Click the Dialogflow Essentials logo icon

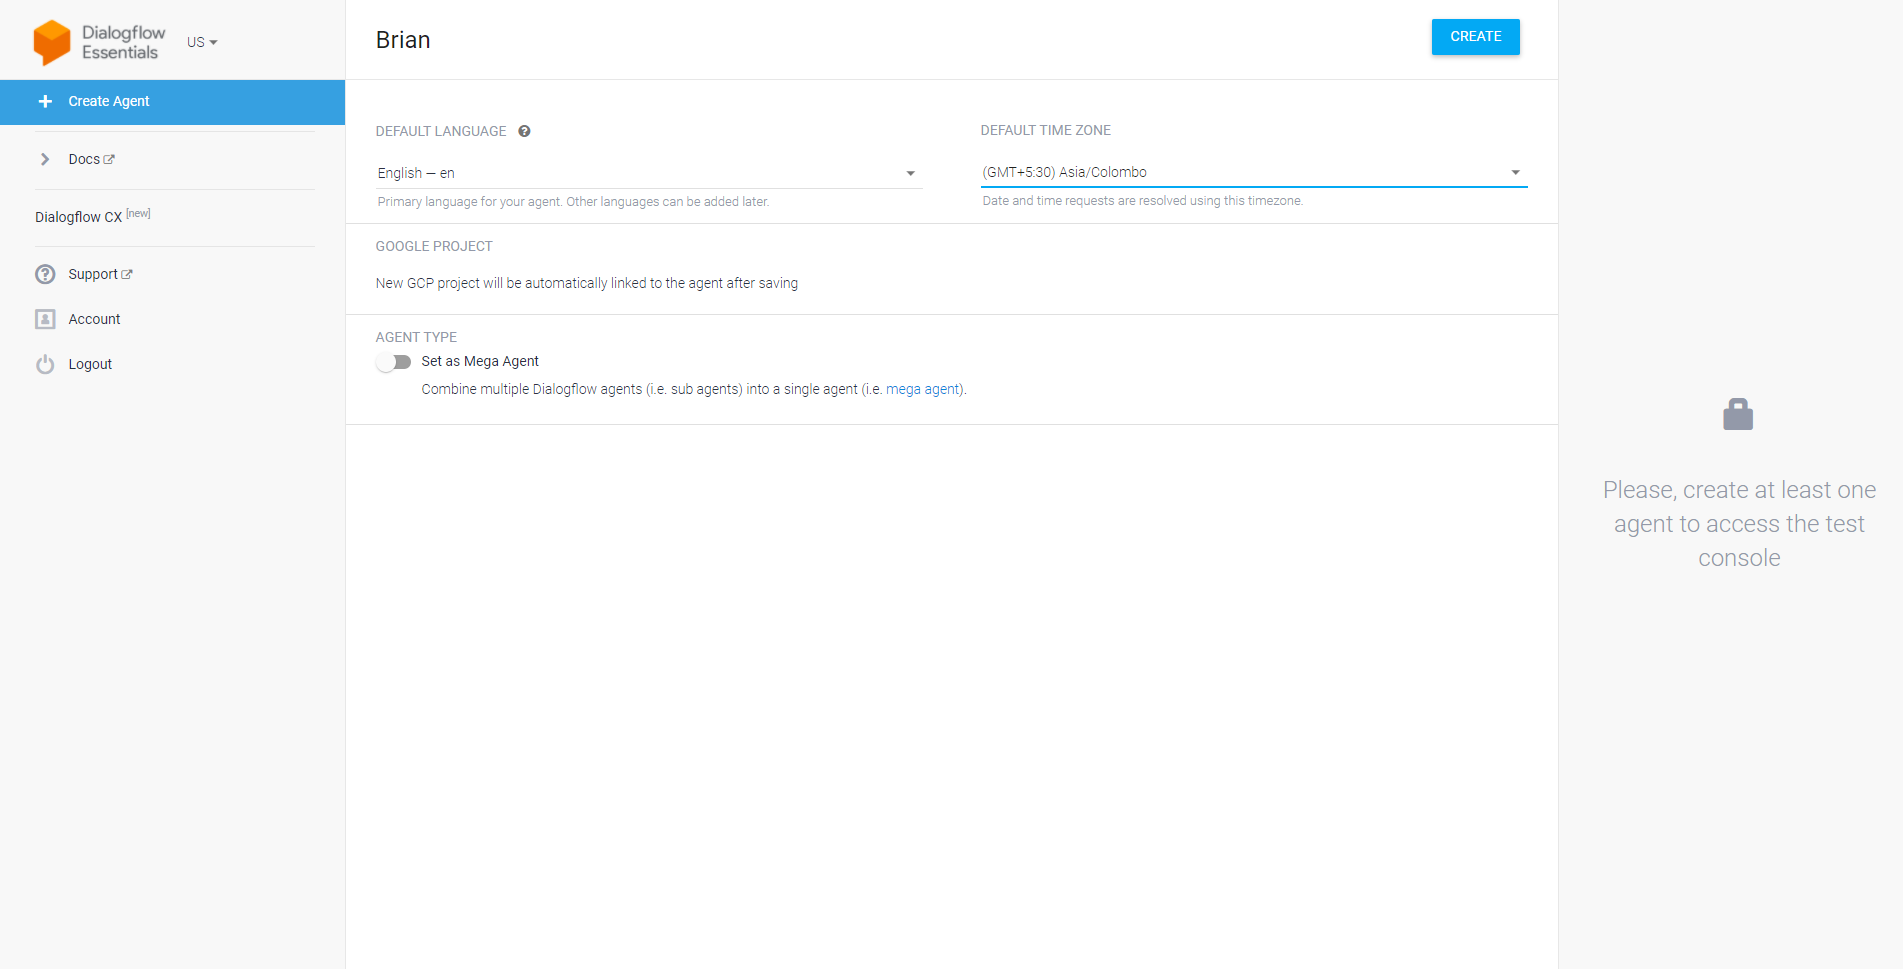pyautogui.click(x=51, y=42)
